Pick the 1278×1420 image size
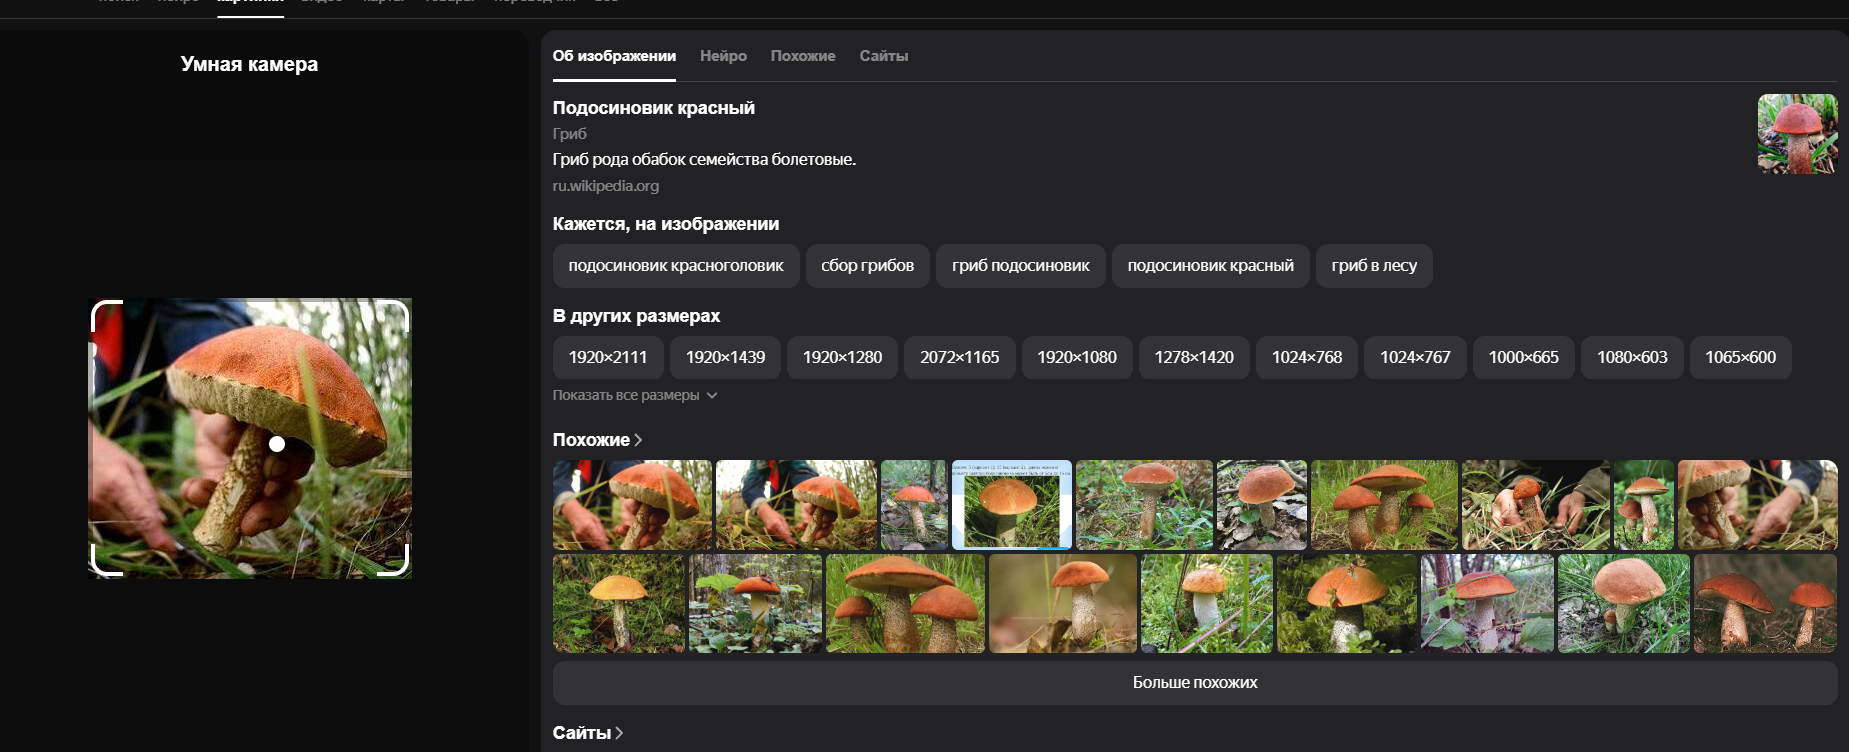 point(1194,357)
